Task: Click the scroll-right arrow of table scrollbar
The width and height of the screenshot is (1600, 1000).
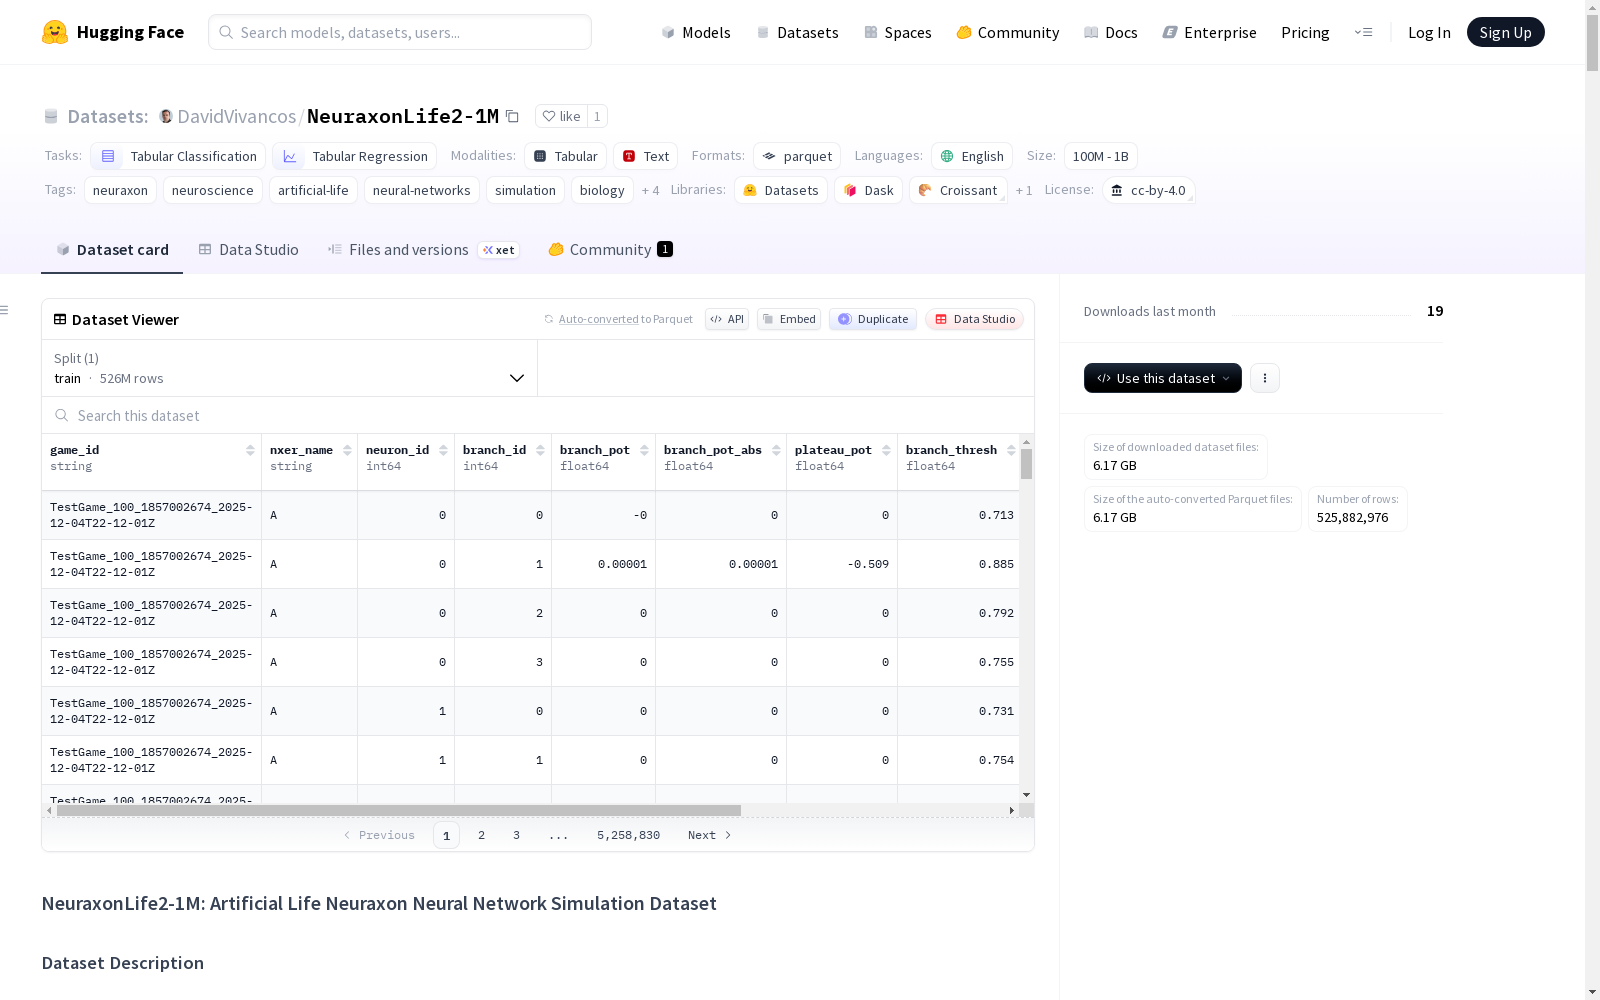Action: (1012, 810)
